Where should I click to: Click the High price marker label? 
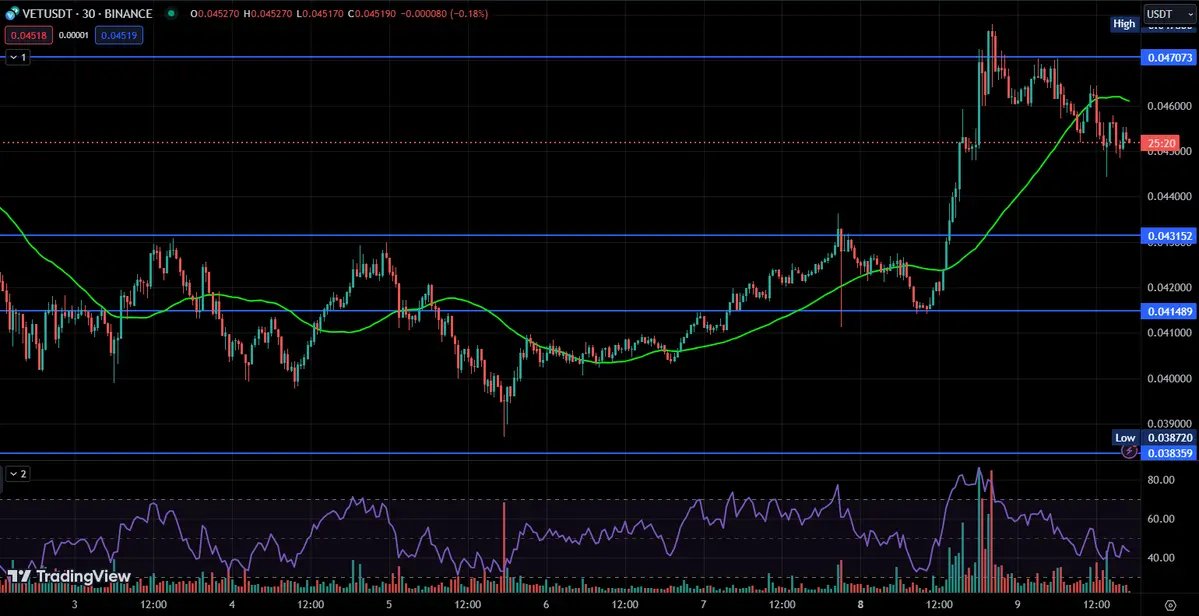pyautogui.click(x=1124, y=24)
